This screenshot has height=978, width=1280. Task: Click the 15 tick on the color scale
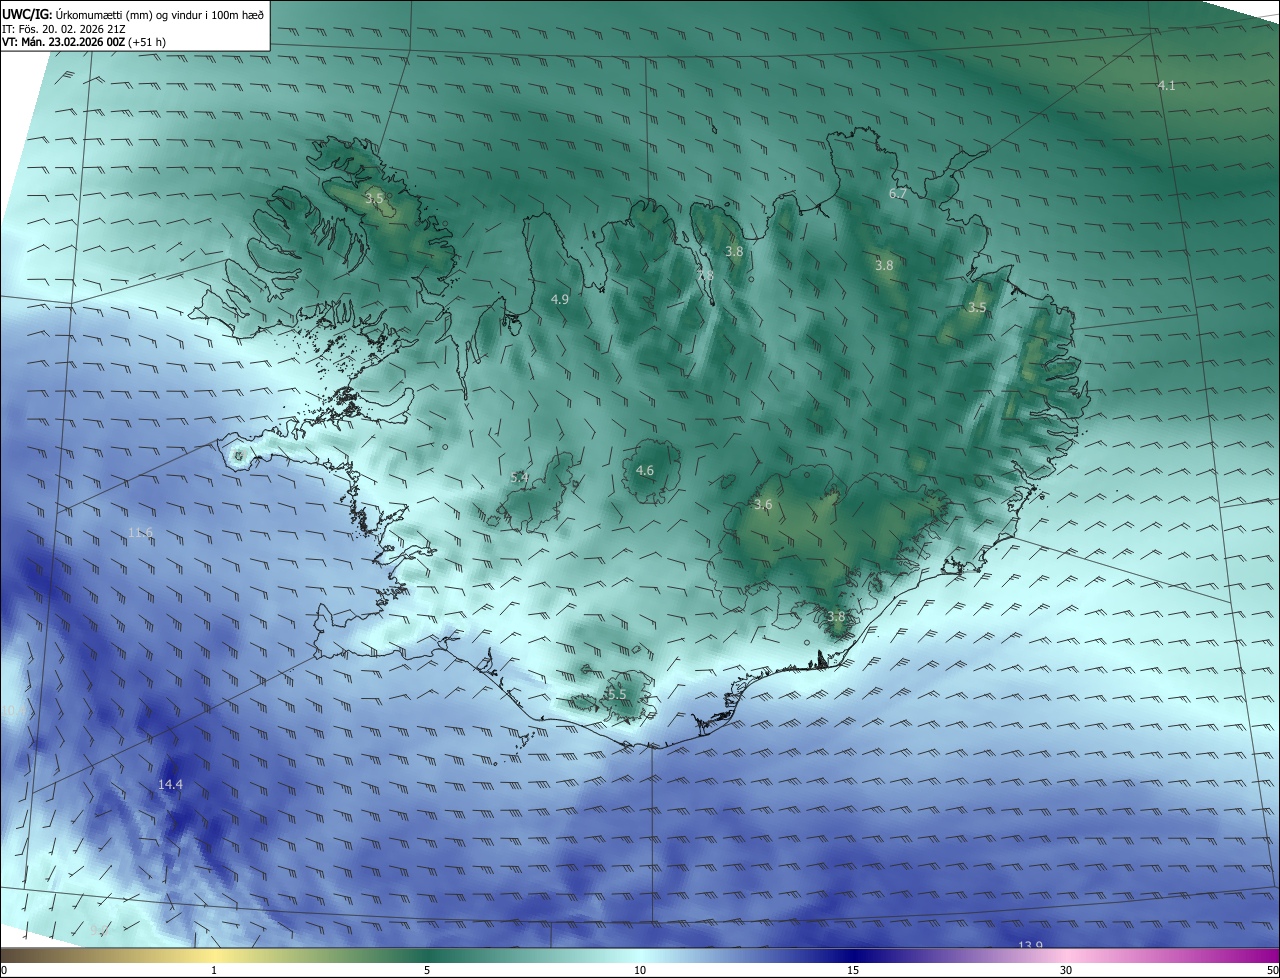(x=853, y=970)
